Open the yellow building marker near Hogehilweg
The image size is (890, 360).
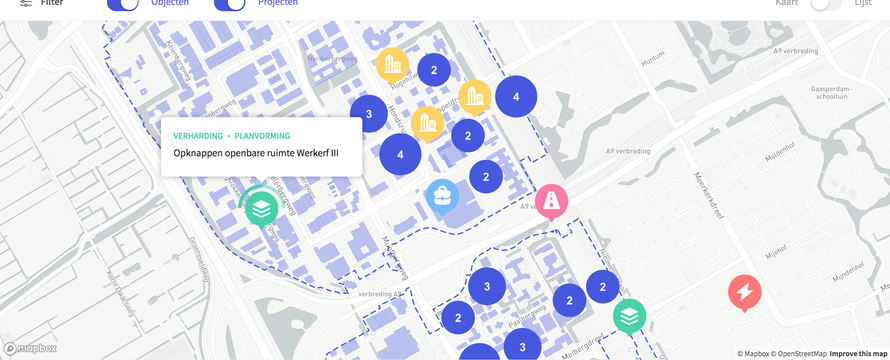pos(392,65)
